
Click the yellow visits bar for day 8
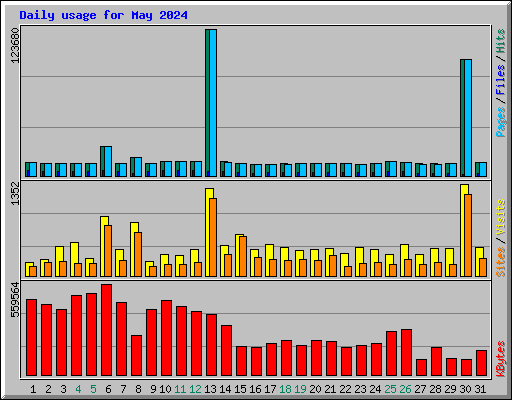pyautogui.click(x=133, y=249)
